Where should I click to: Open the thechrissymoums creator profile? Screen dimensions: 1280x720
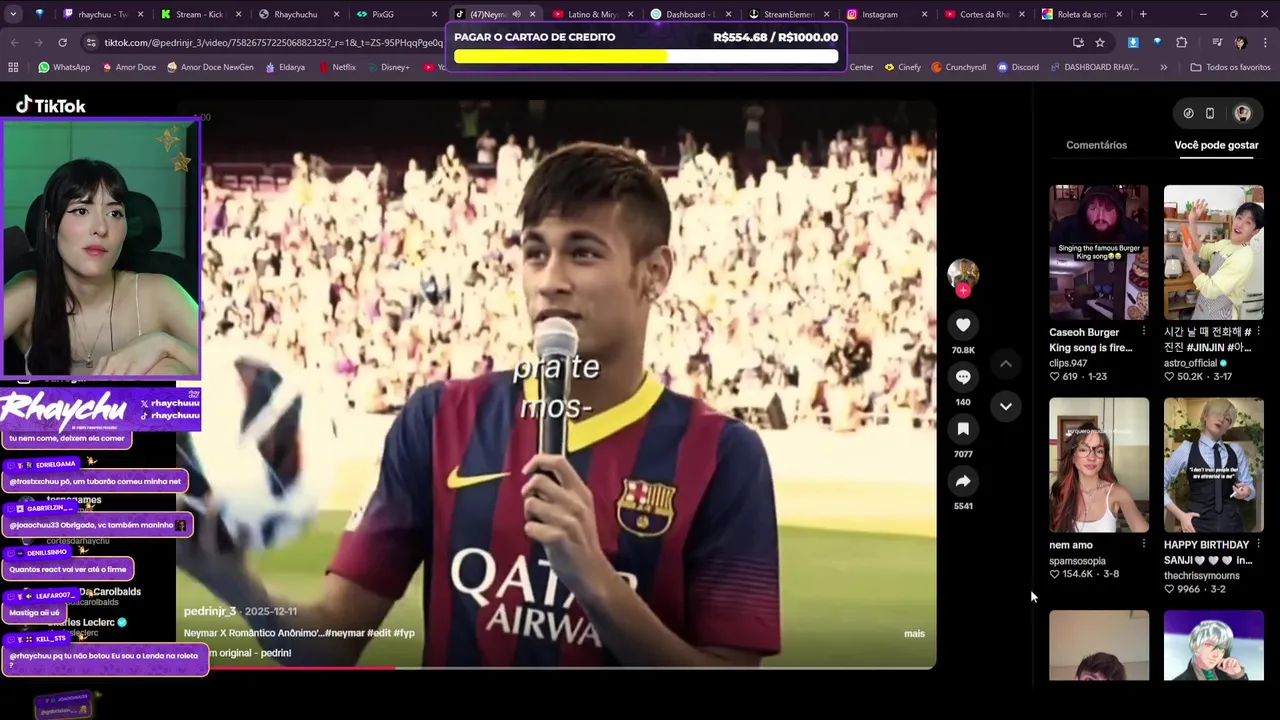tap(1201, 575)
